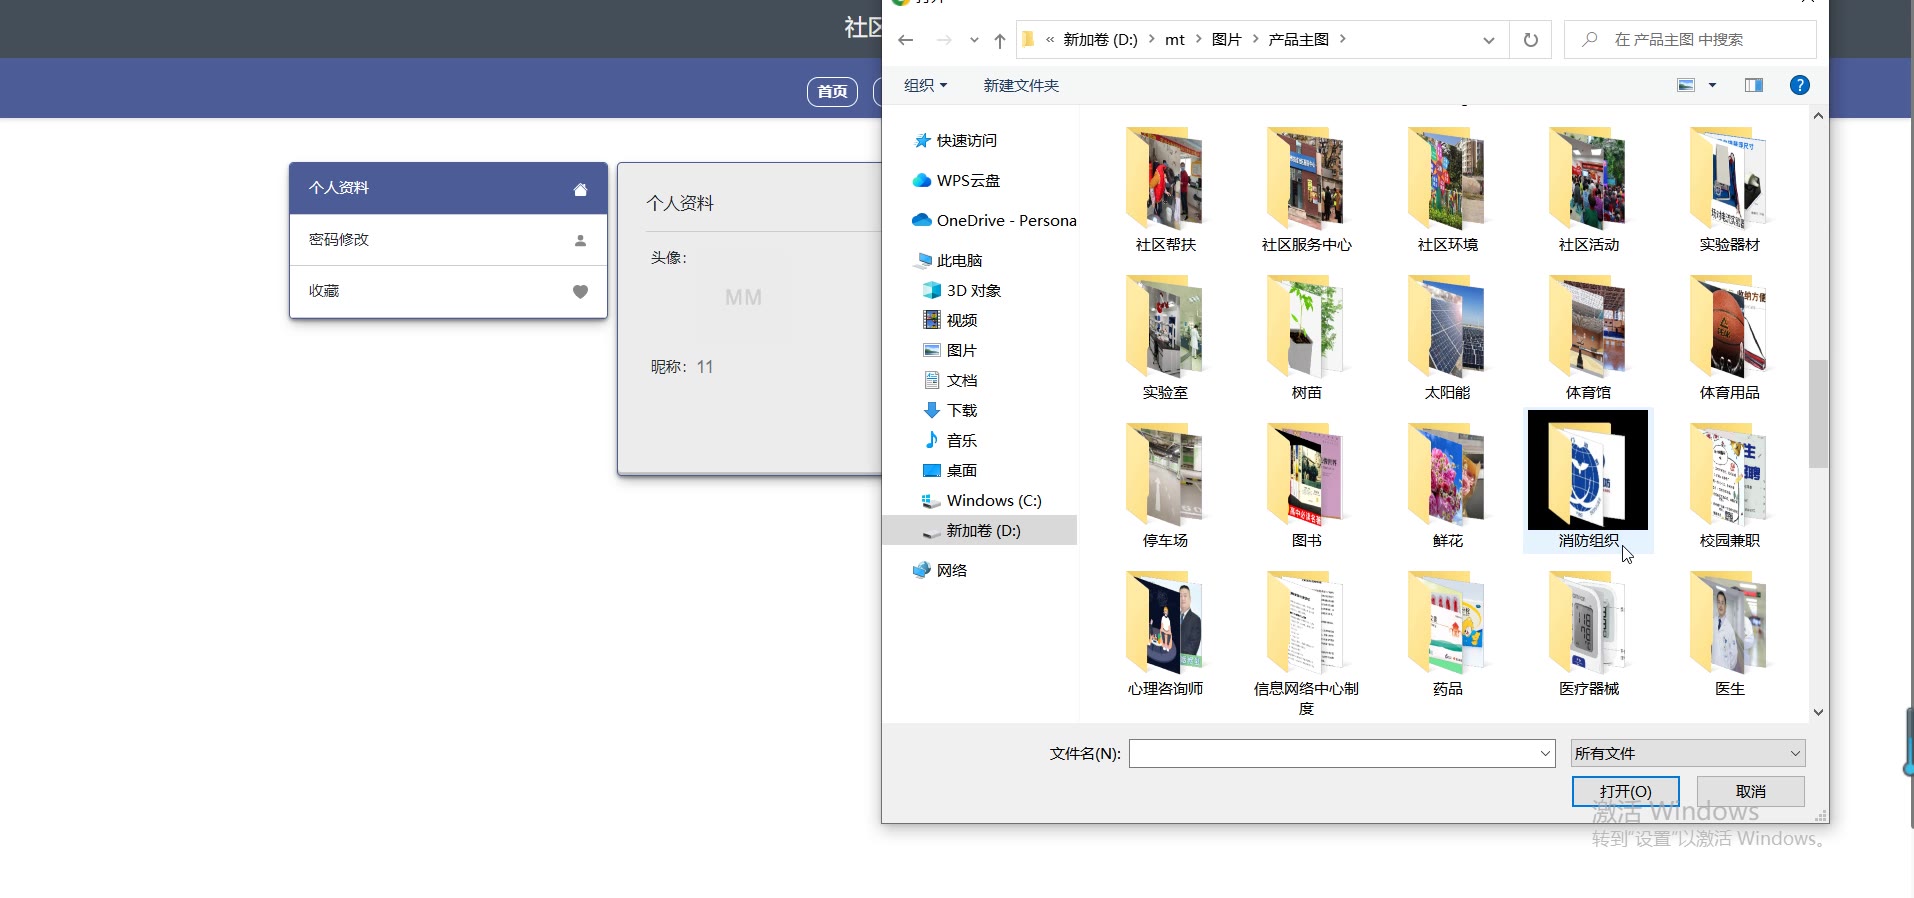Screen dimensions: 1914x898
Task: Expand the address bar history dropdown
Action: coord(1488,40)
